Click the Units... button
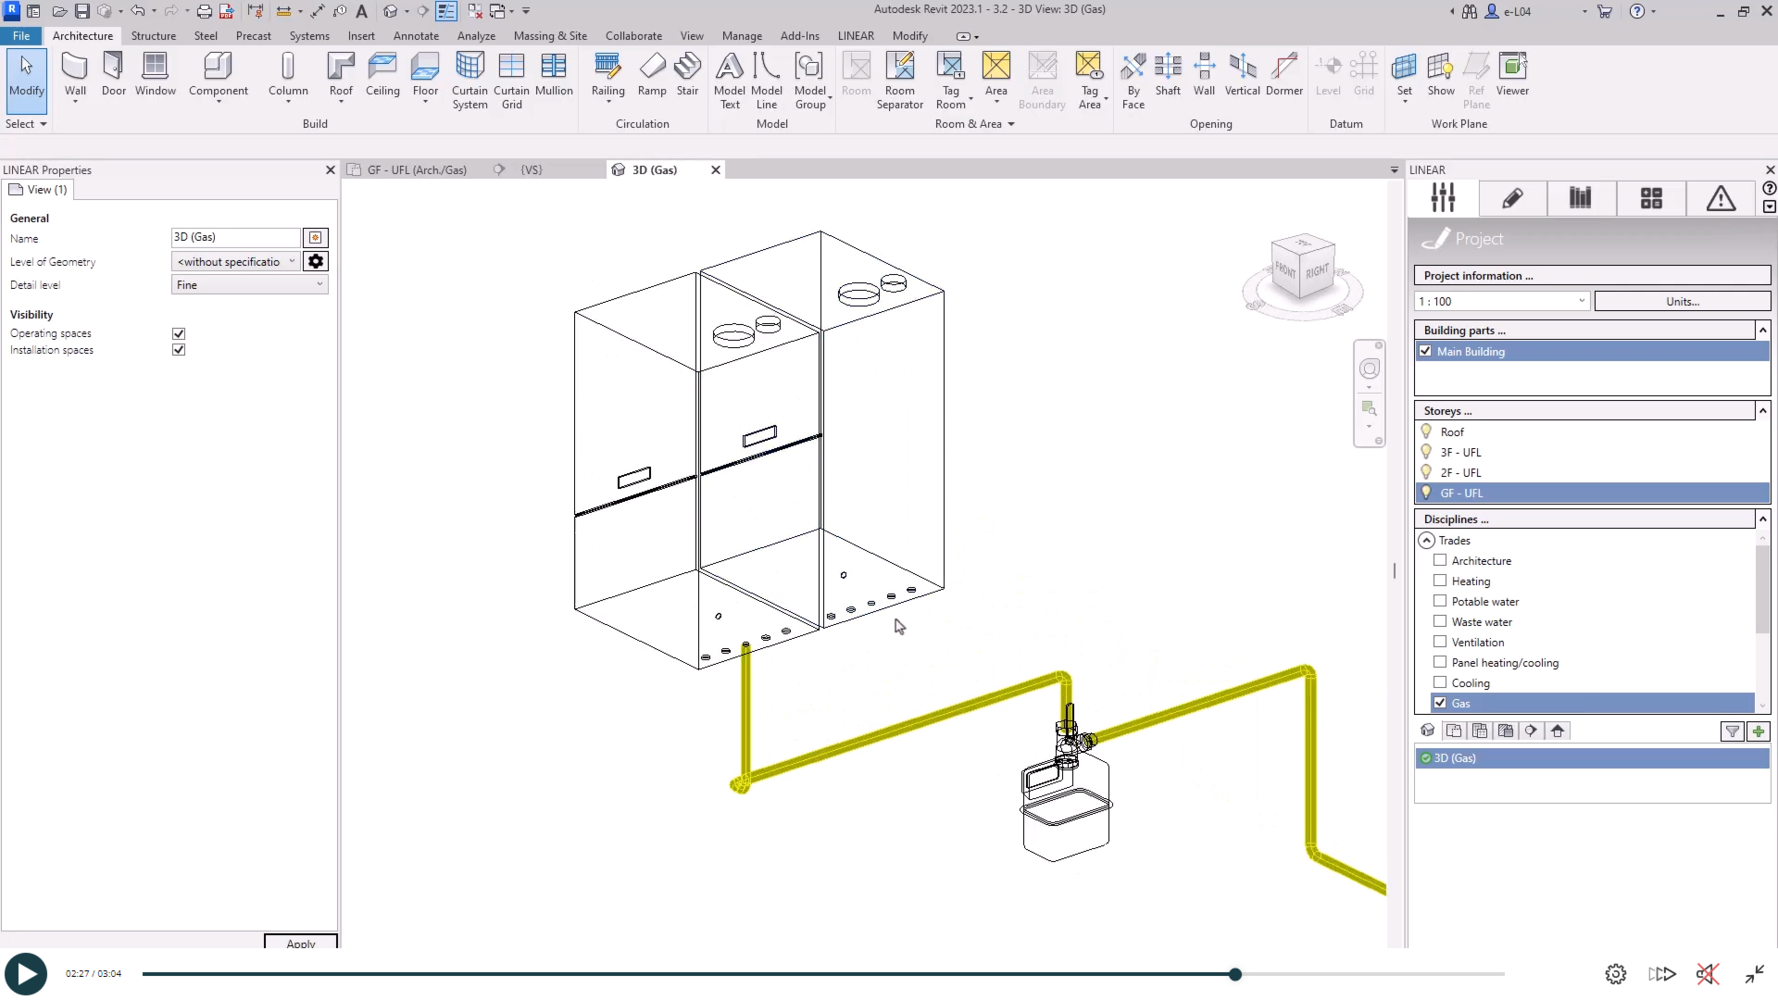This screenshot has height=1000, width=1778. (x=1682, y=301)
